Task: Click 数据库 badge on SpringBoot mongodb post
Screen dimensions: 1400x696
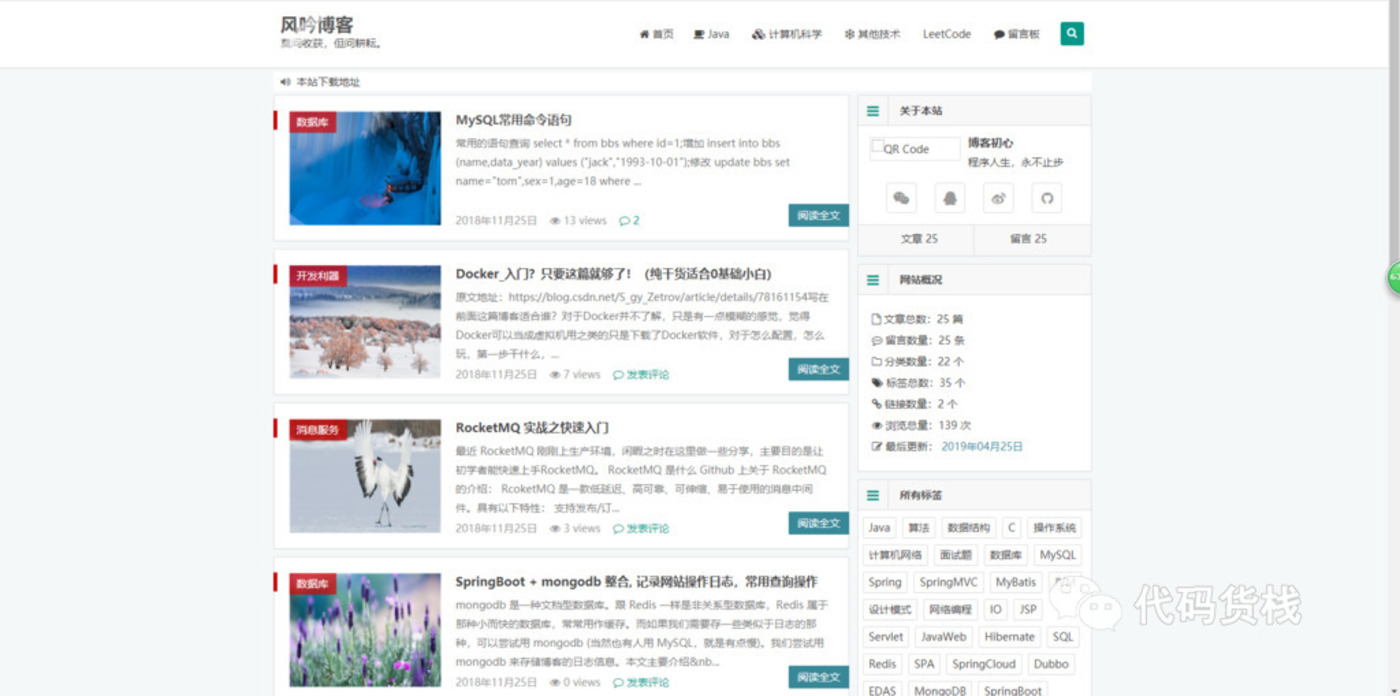Action: (312, 584)
